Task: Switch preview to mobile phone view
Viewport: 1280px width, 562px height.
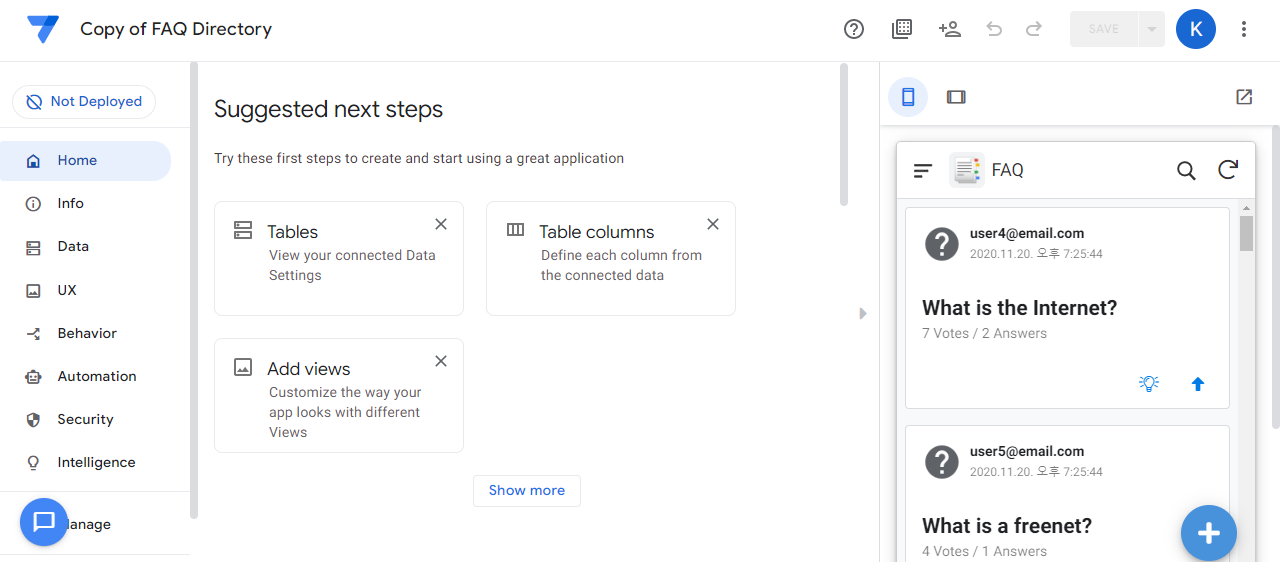Action: [908, 97]
